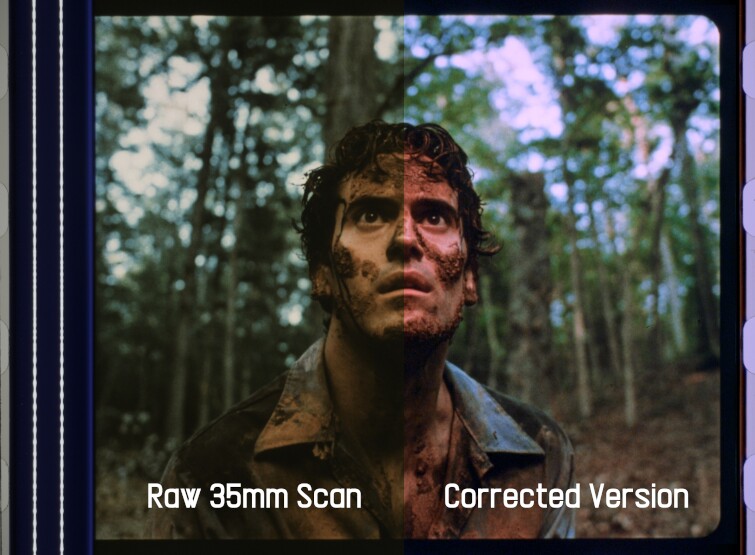Click the "Corrected Version" caption text
This screenshot has width=755, height=555.
(x=566, y=496)
